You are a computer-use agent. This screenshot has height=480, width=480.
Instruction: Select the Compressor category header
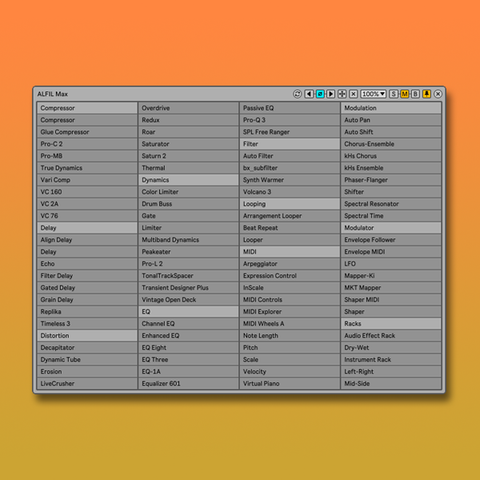(87, 108)
